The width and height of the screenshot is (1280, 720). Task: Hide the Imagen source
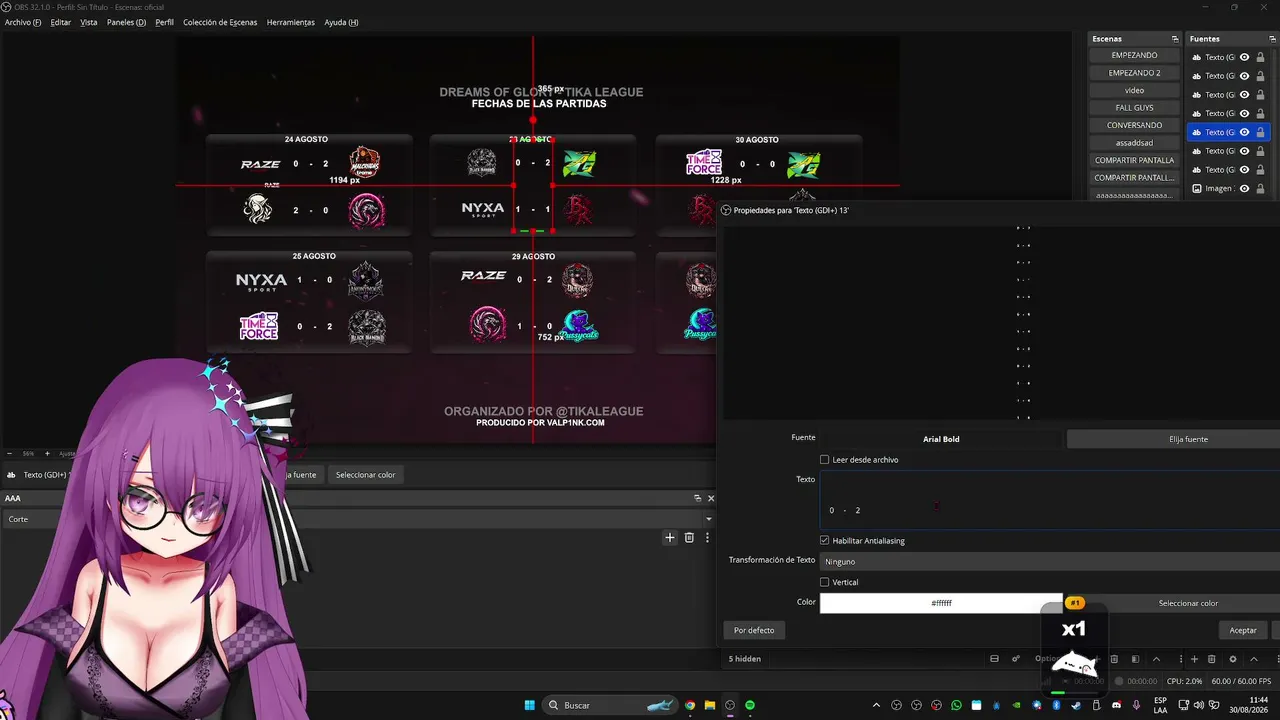pyautogui.click(x=1245, y=188)
